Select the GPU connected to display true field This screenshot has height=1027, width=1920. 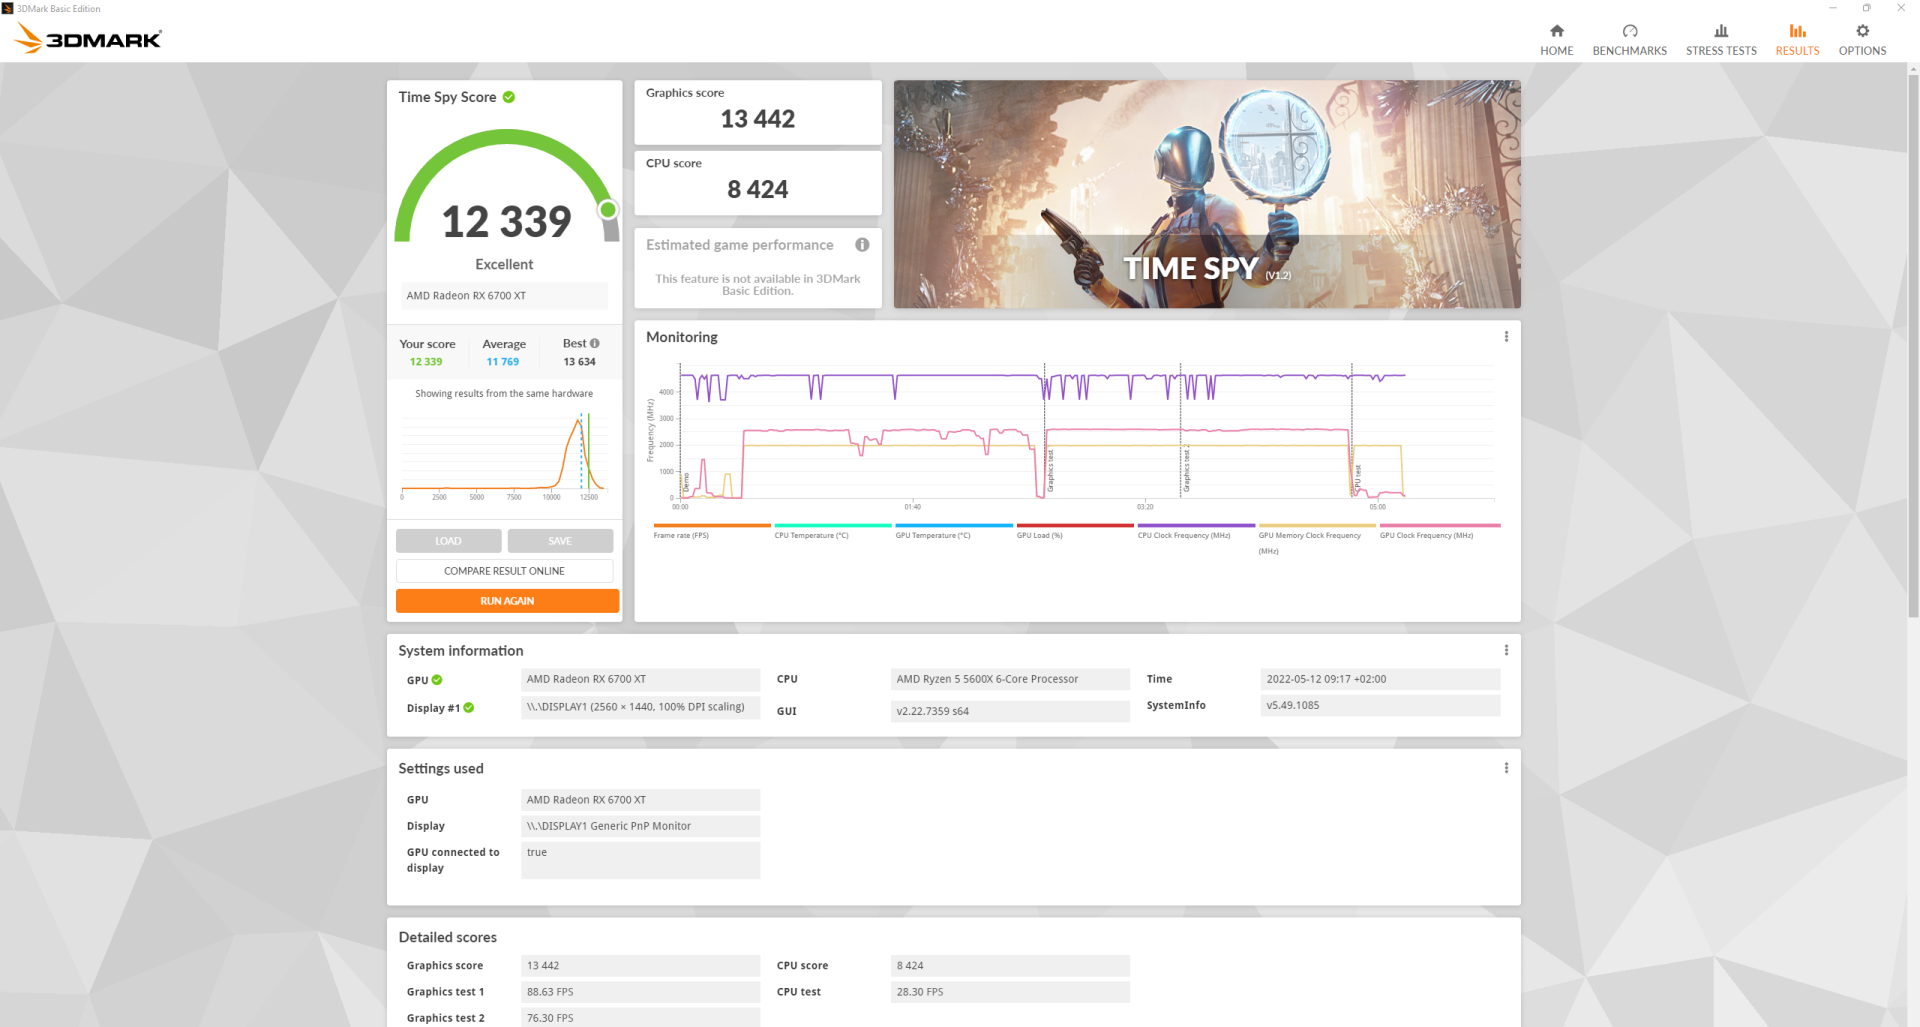(640, 860)
